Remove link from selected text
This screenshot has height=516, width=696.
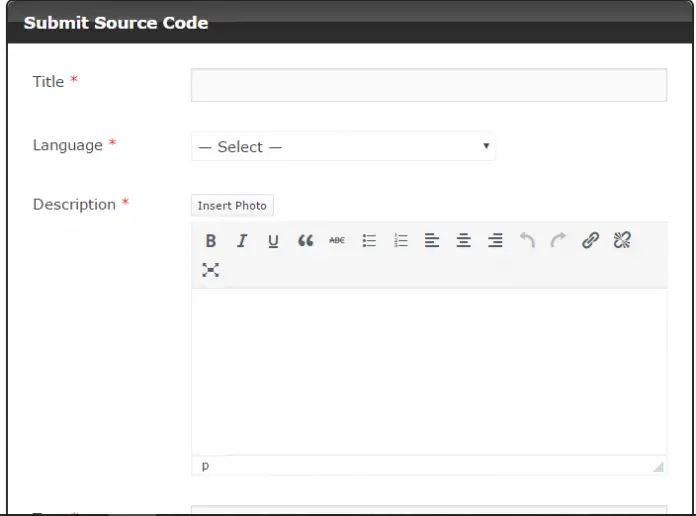pos(622,241)
